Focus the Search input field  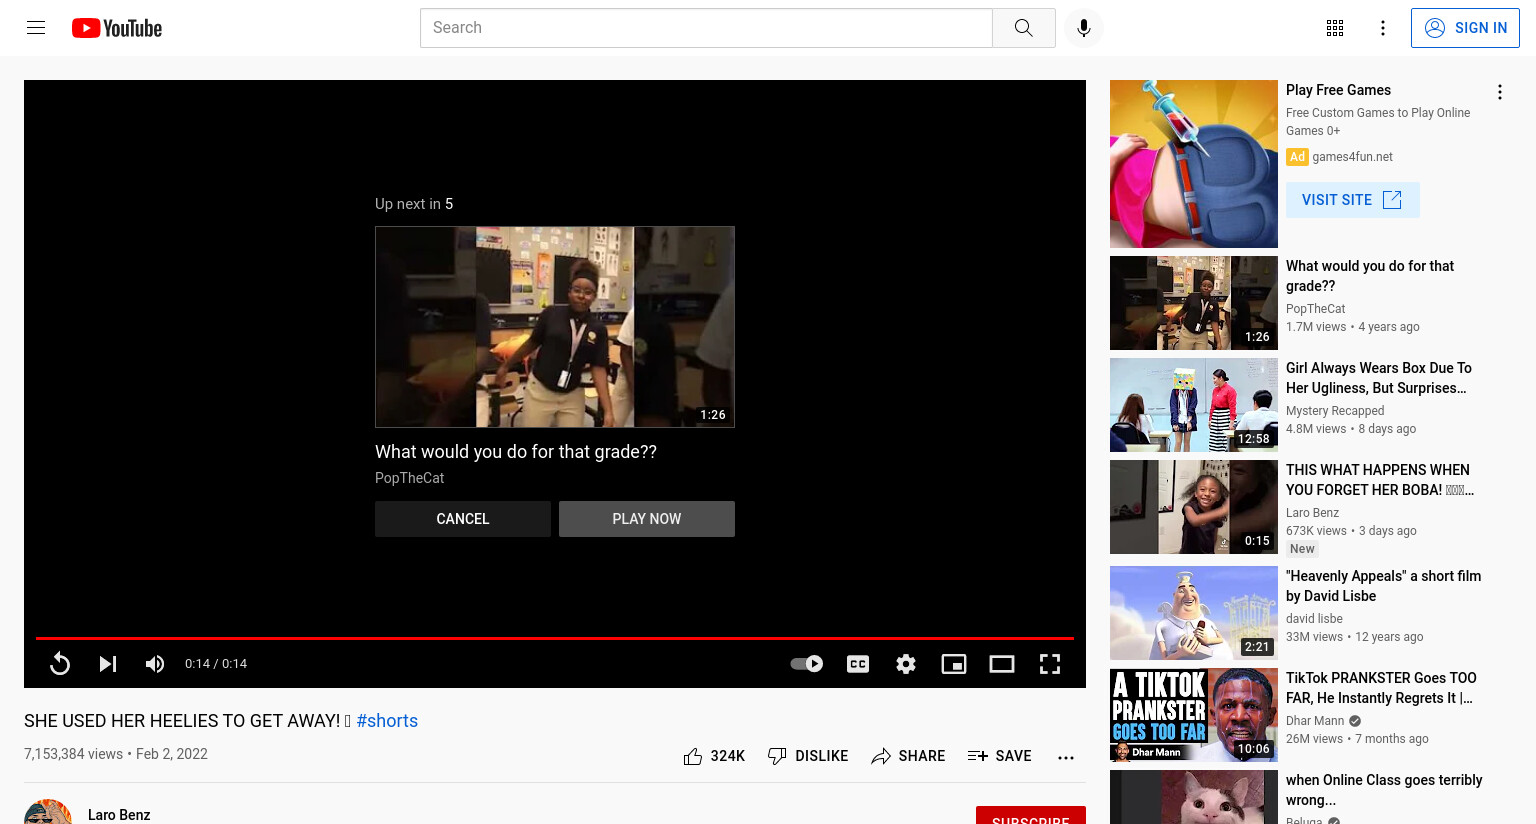[706, 28]
